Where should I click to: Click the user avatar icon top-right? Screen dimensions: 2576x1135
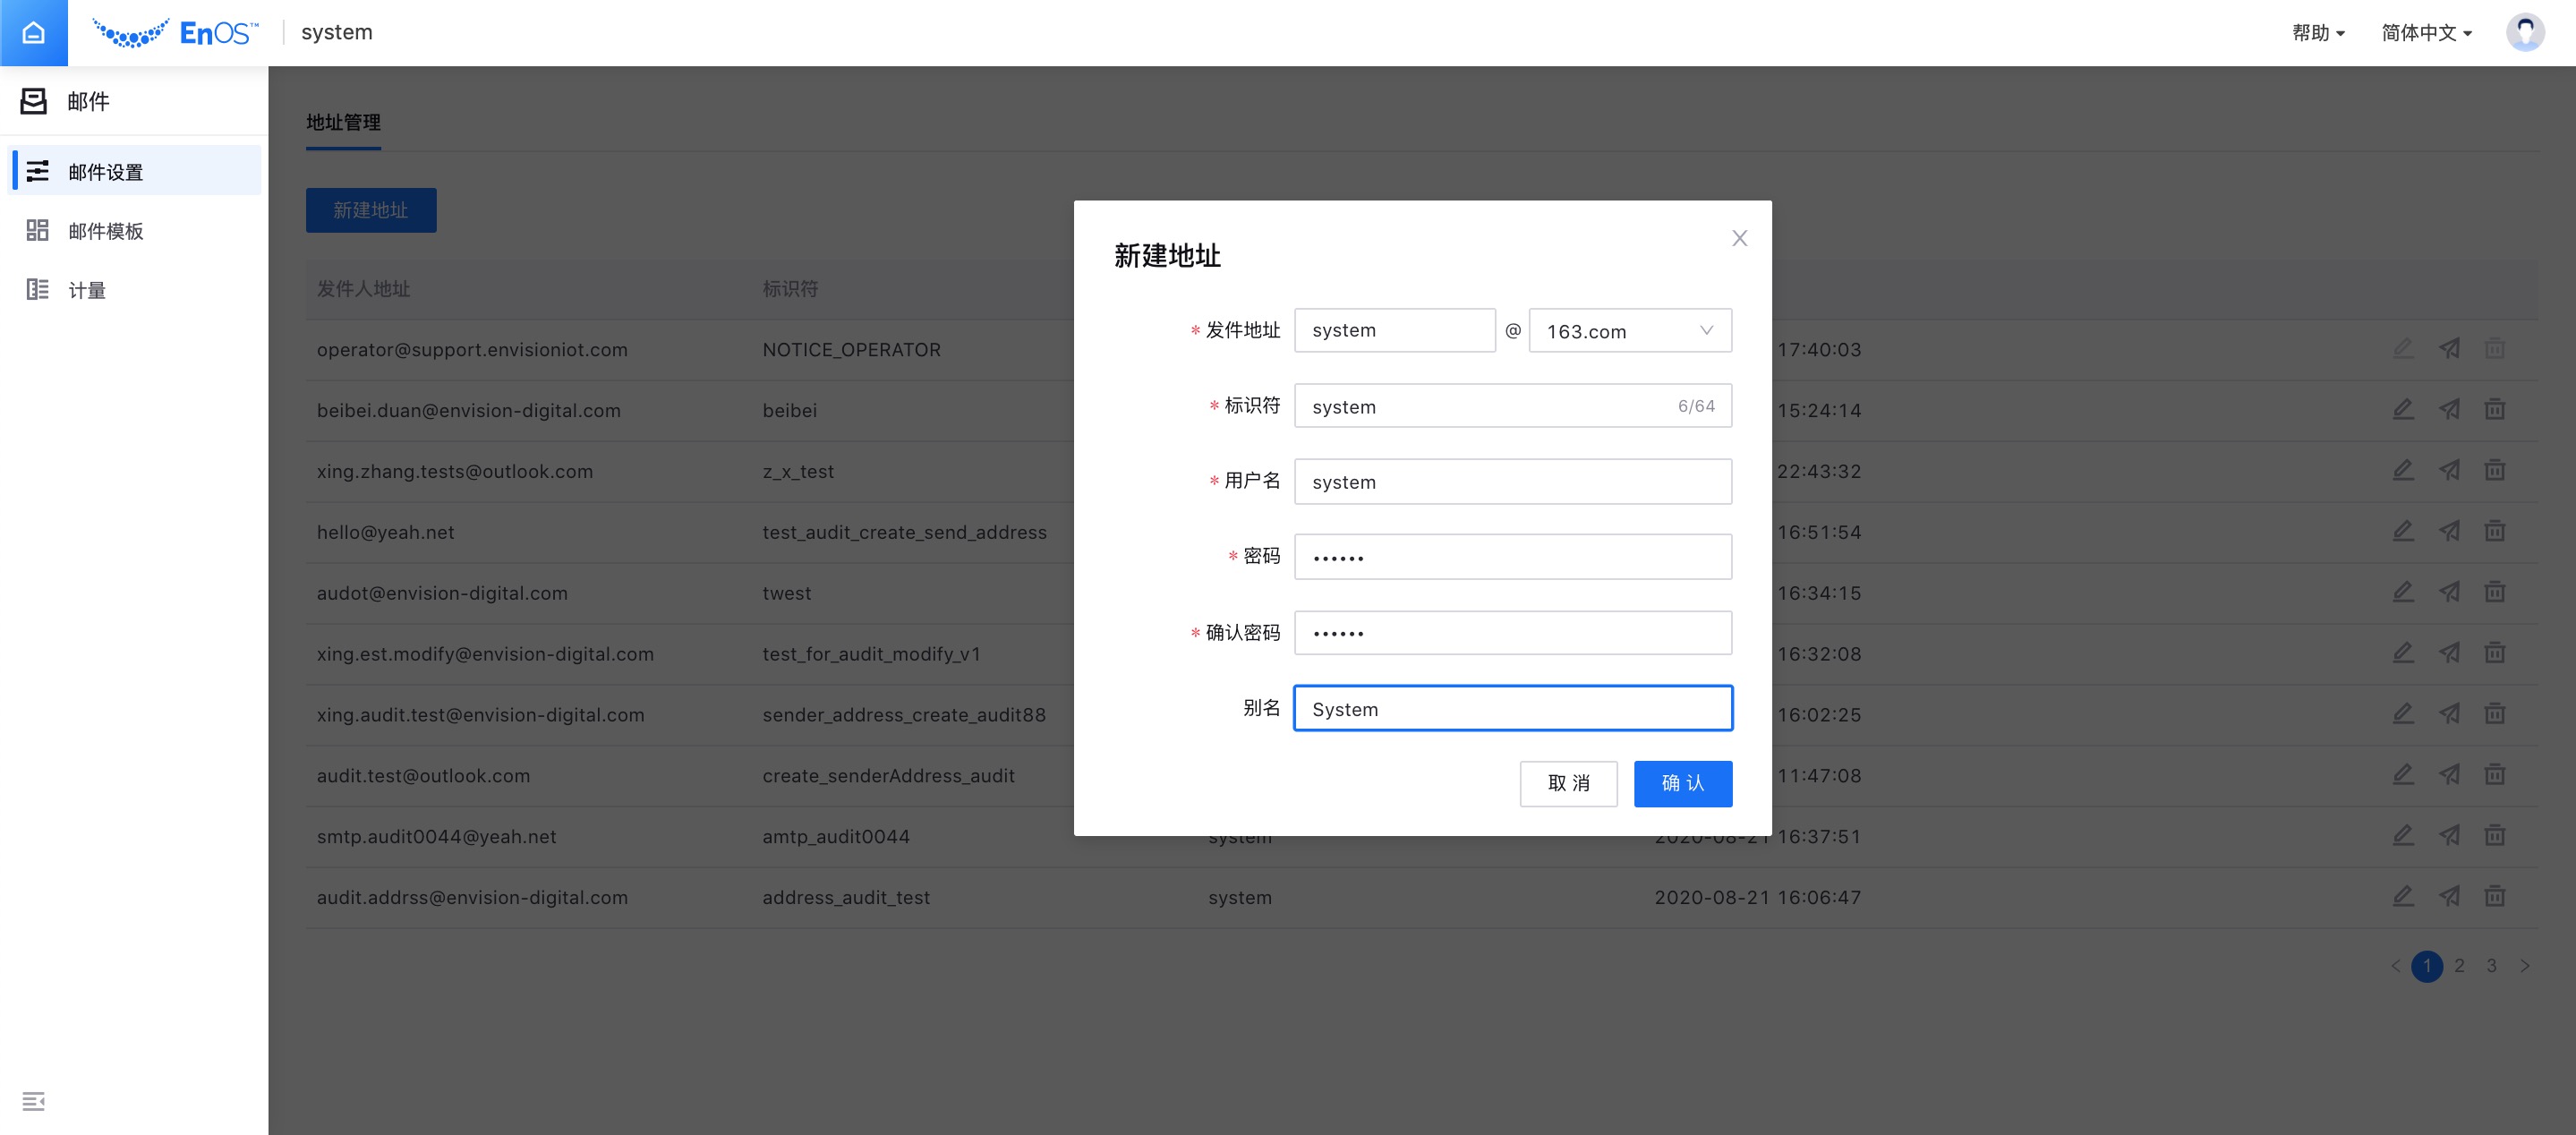pos(2527,32)
